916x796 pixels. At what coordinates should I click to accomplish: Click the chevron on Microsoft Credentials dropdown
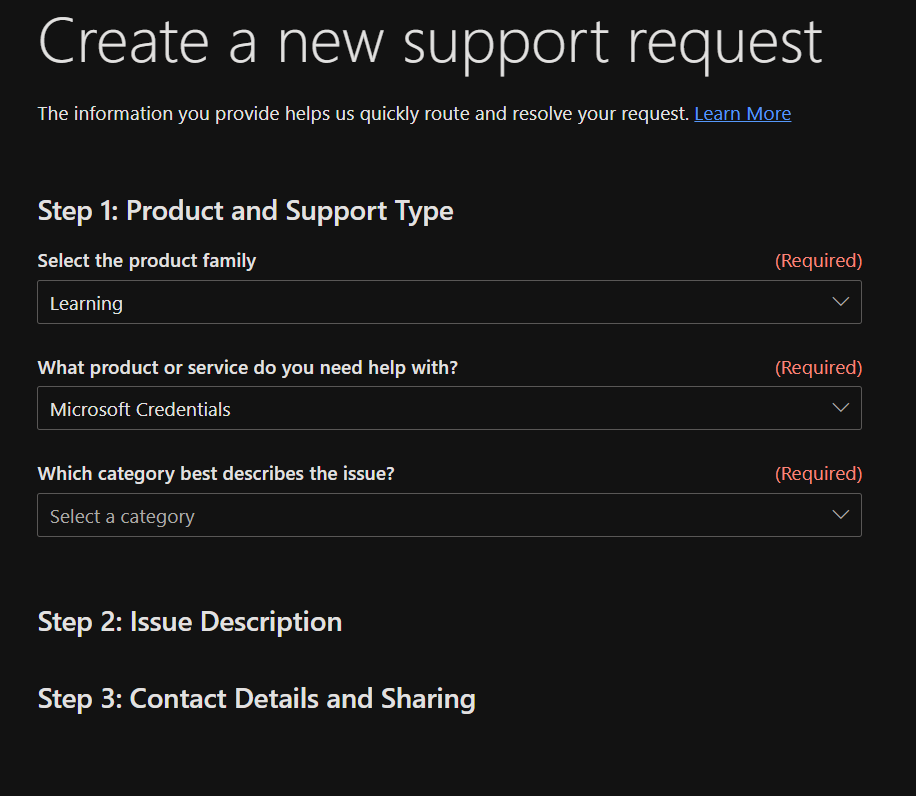point(840,408)
